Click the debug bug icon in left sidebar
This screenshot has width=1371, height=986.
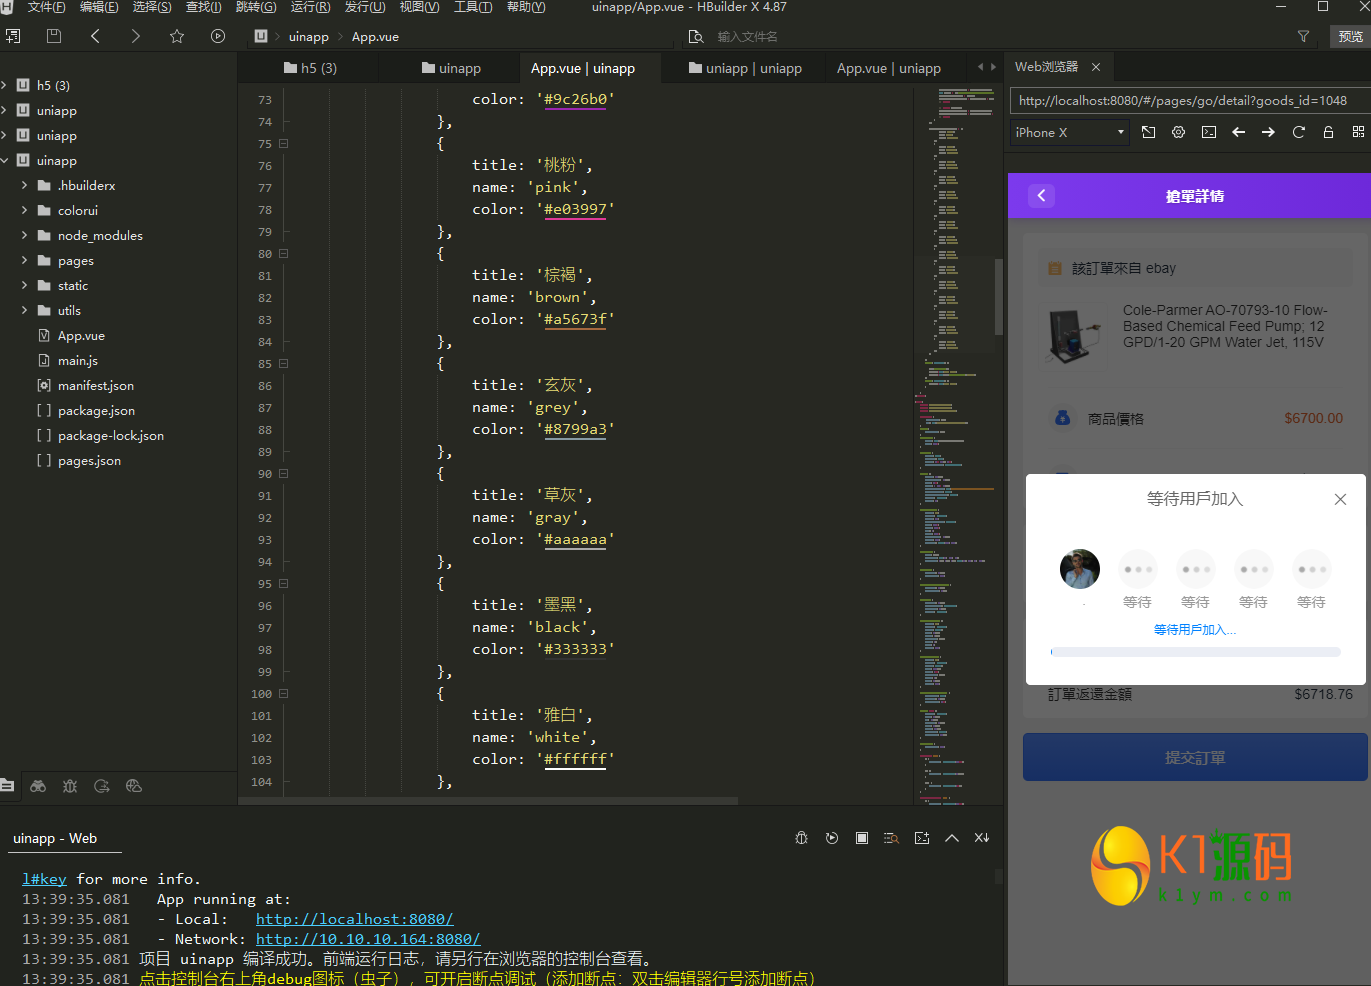70,786
